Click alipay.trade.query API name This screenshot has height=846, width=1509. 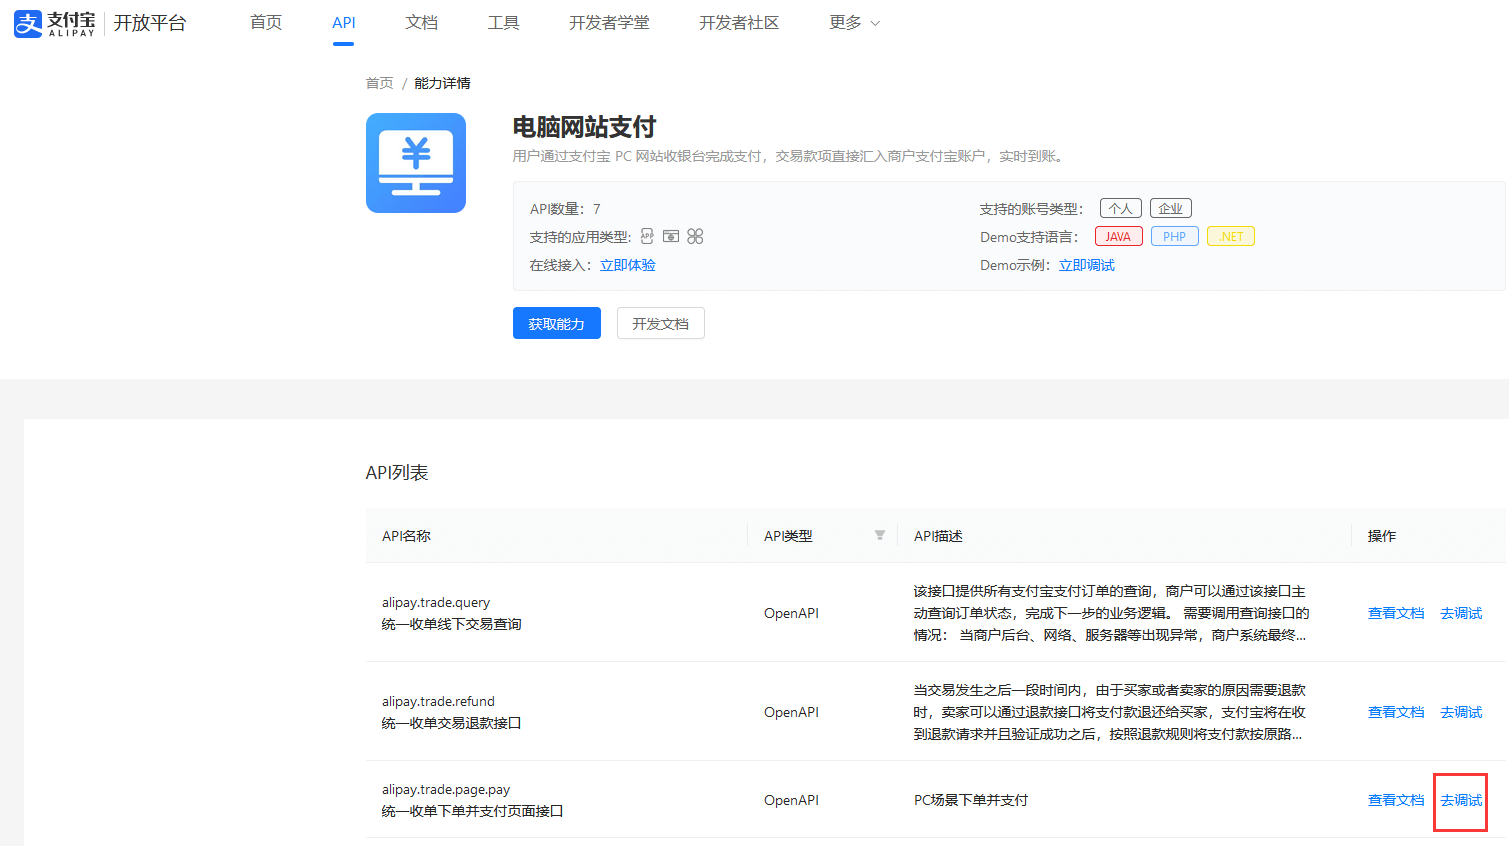(x=436, y=602)
